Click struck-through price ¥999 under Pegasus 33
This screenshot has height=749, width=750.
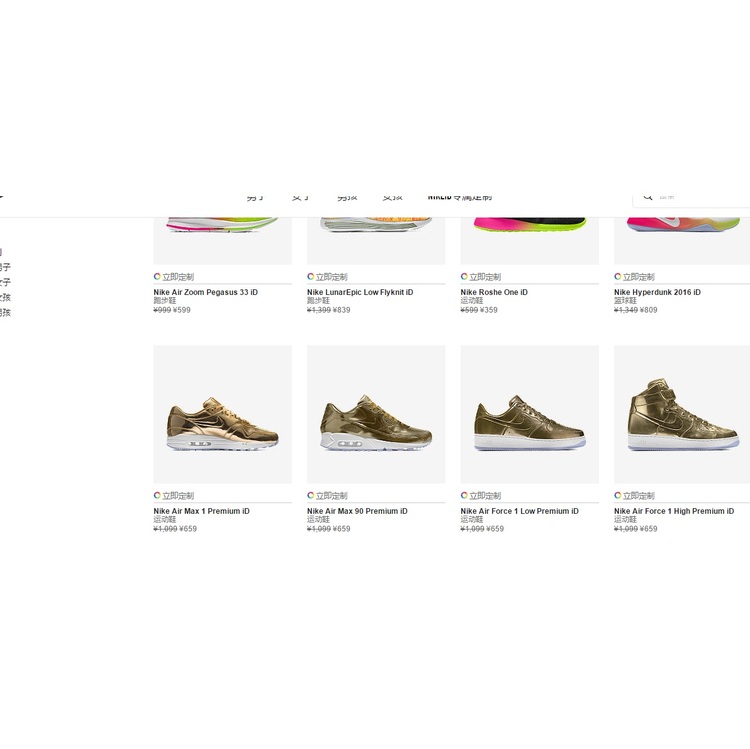[162, 310]
